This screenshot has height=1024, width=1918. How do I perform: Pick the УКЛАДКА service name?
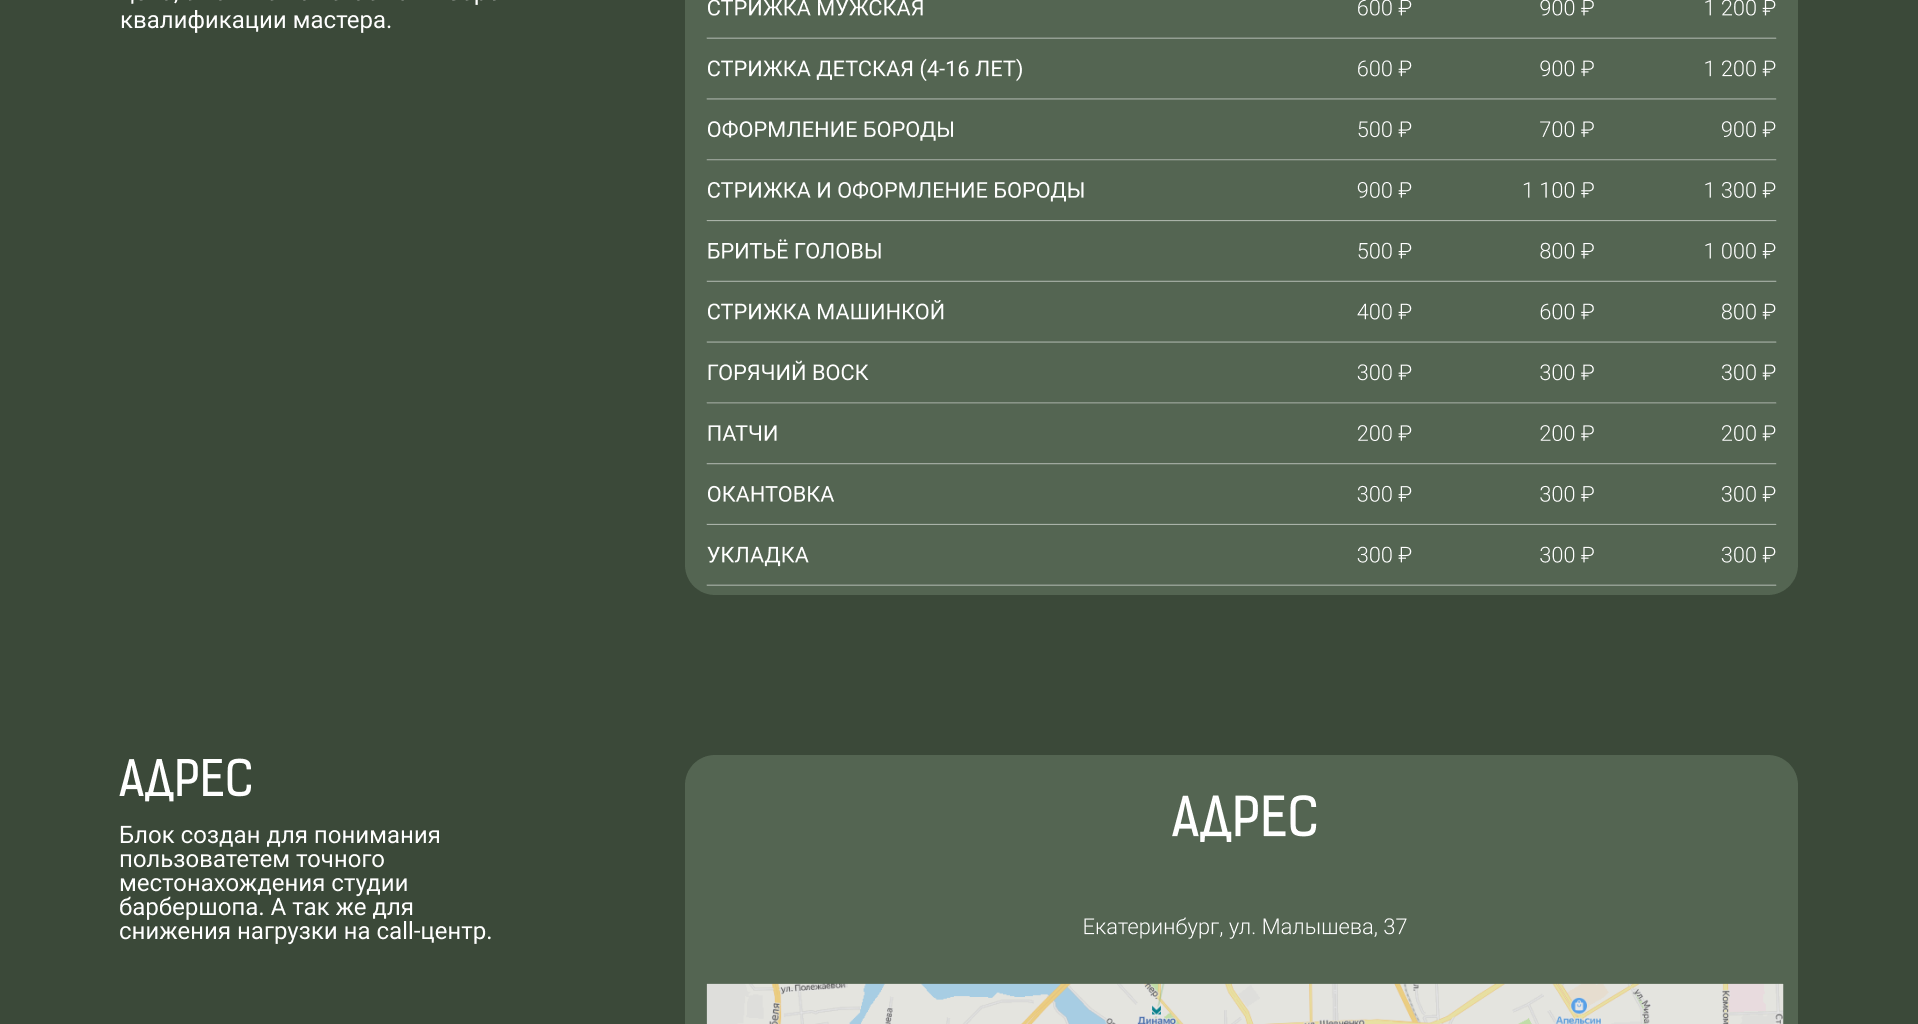point(757,556)
